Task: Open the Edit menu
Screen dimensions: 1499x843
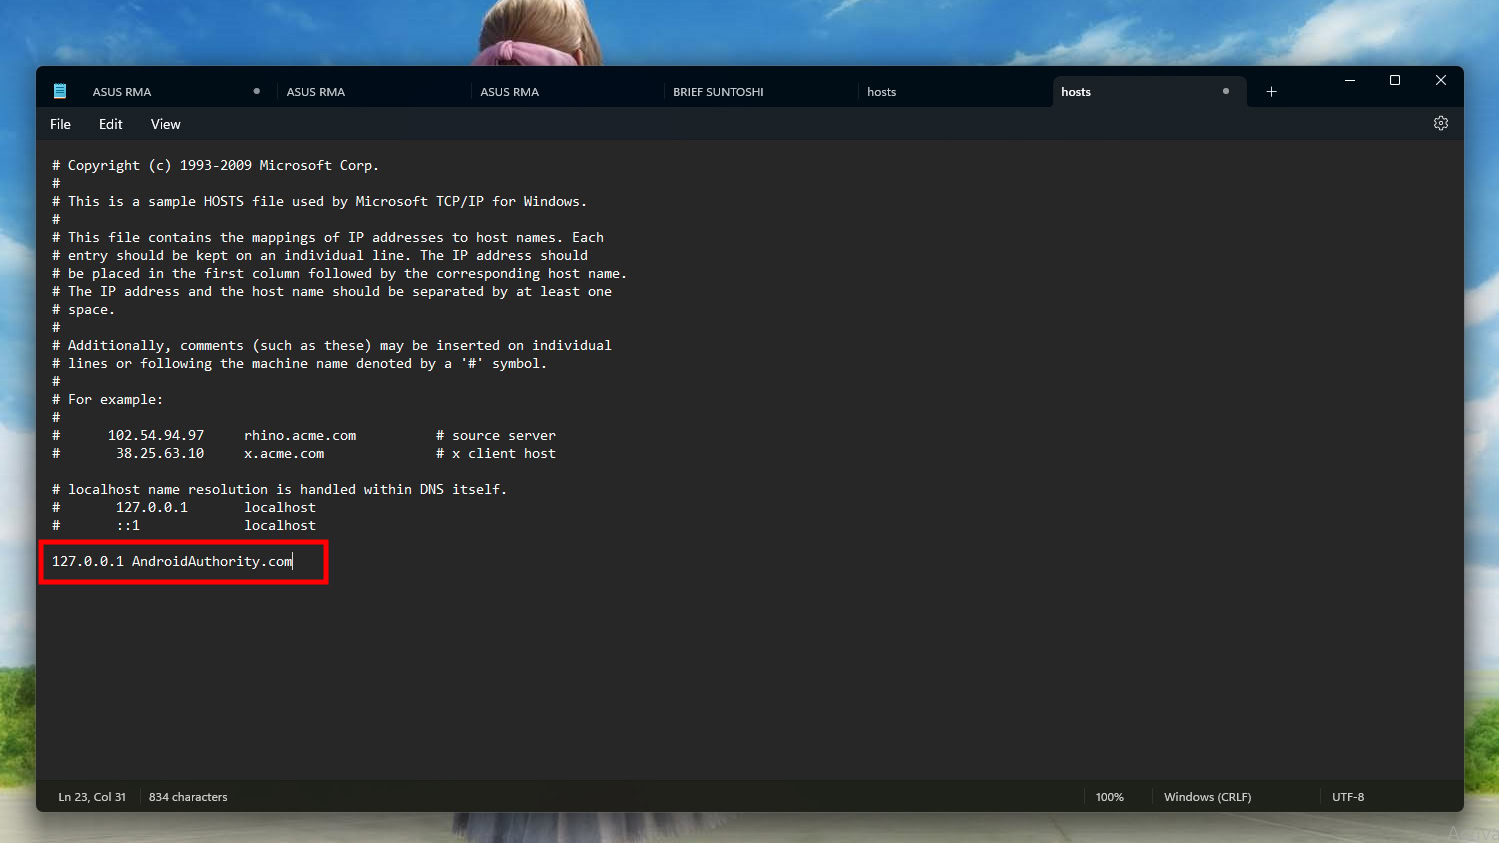Action: tap(110, 124)
